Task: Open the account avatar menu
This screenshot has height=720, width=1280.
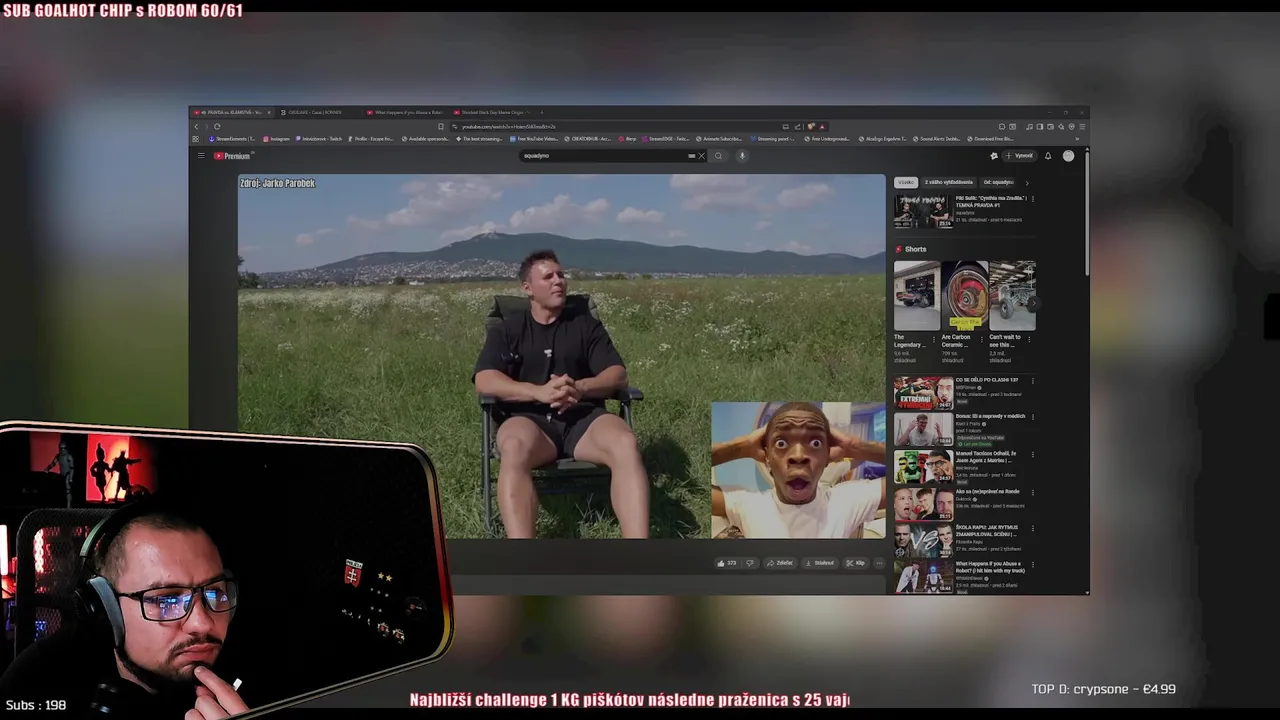Action: [1068, 156]
